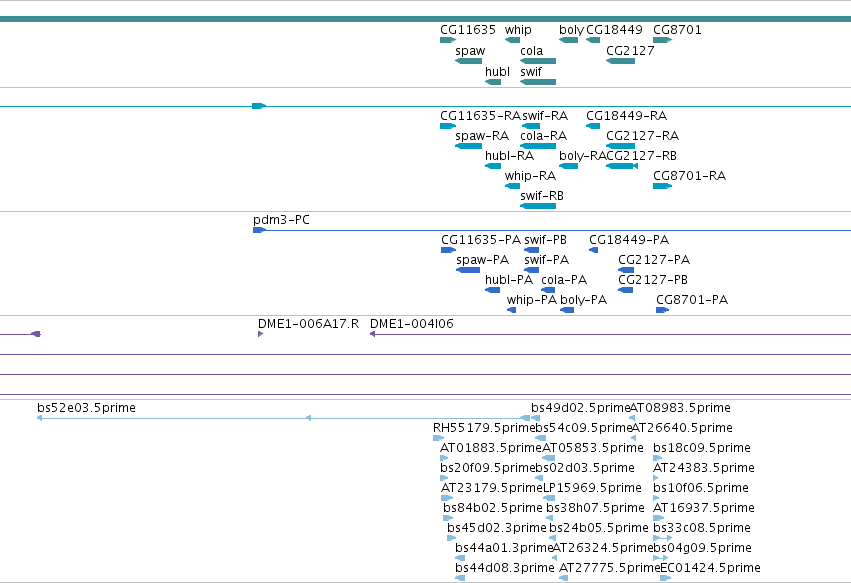Click the swif-RA transcript label
Viewport: 851px width, 583px height.
[545, 116]
